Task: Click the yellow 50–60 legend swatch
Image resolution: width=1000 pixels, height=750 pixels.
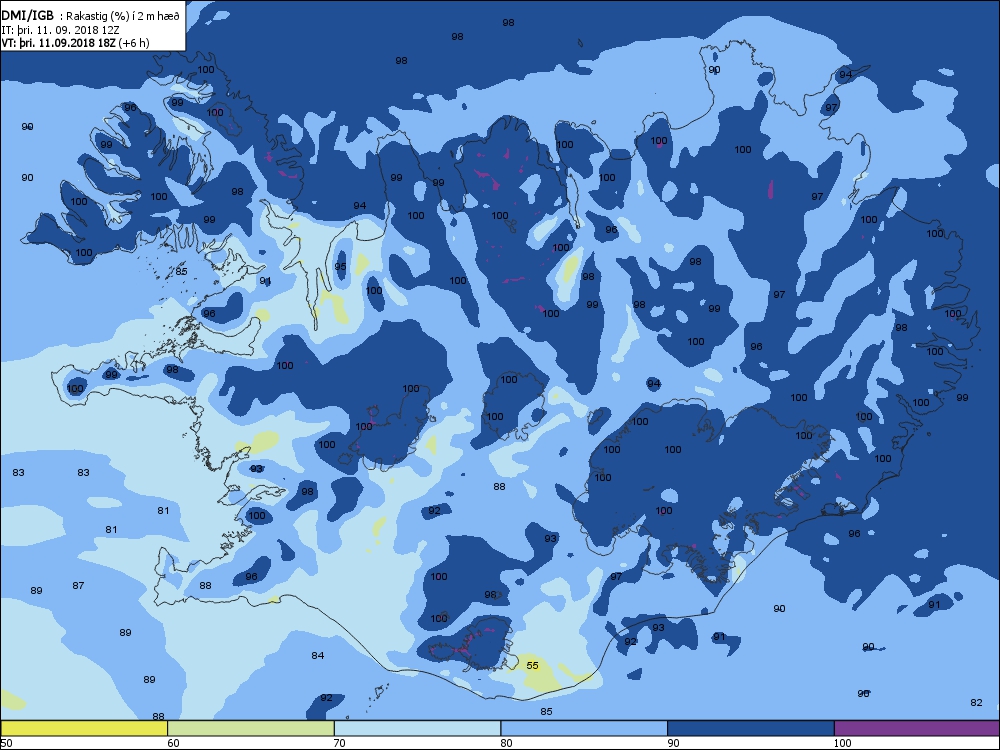Action: point(84,728)
